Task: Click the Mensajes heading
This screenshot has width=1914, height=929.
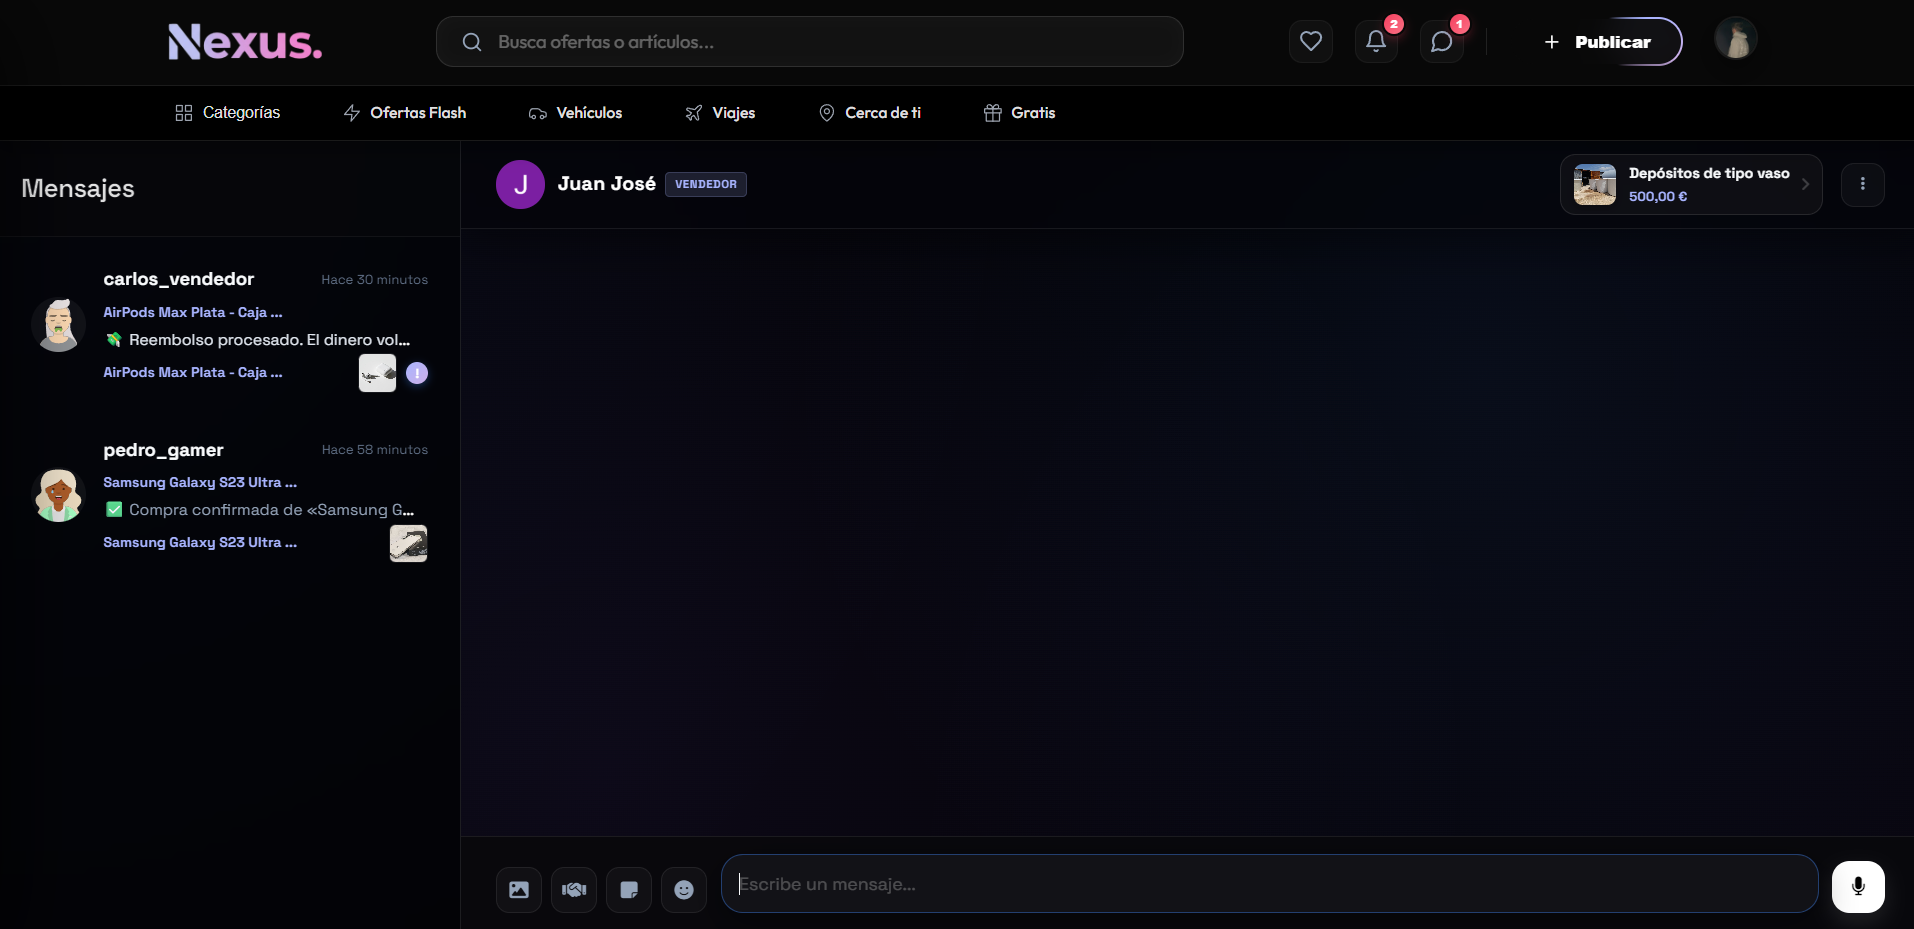Action: coord(78,188)
